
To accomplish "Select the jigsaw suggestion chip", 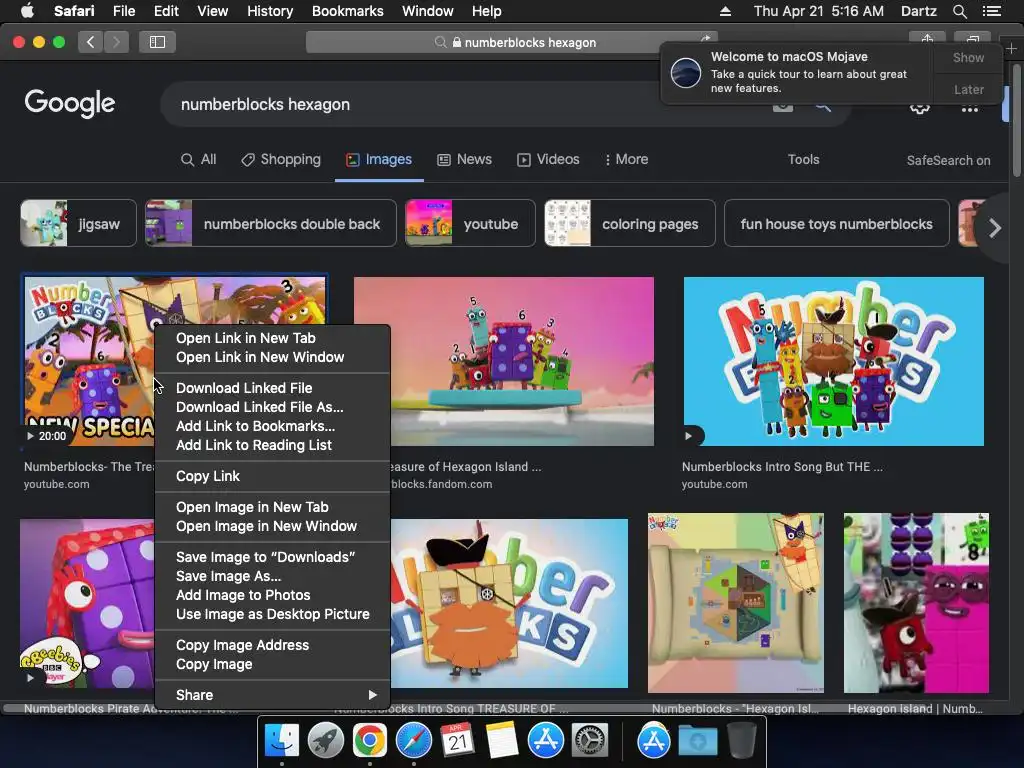I will point(78,223).
